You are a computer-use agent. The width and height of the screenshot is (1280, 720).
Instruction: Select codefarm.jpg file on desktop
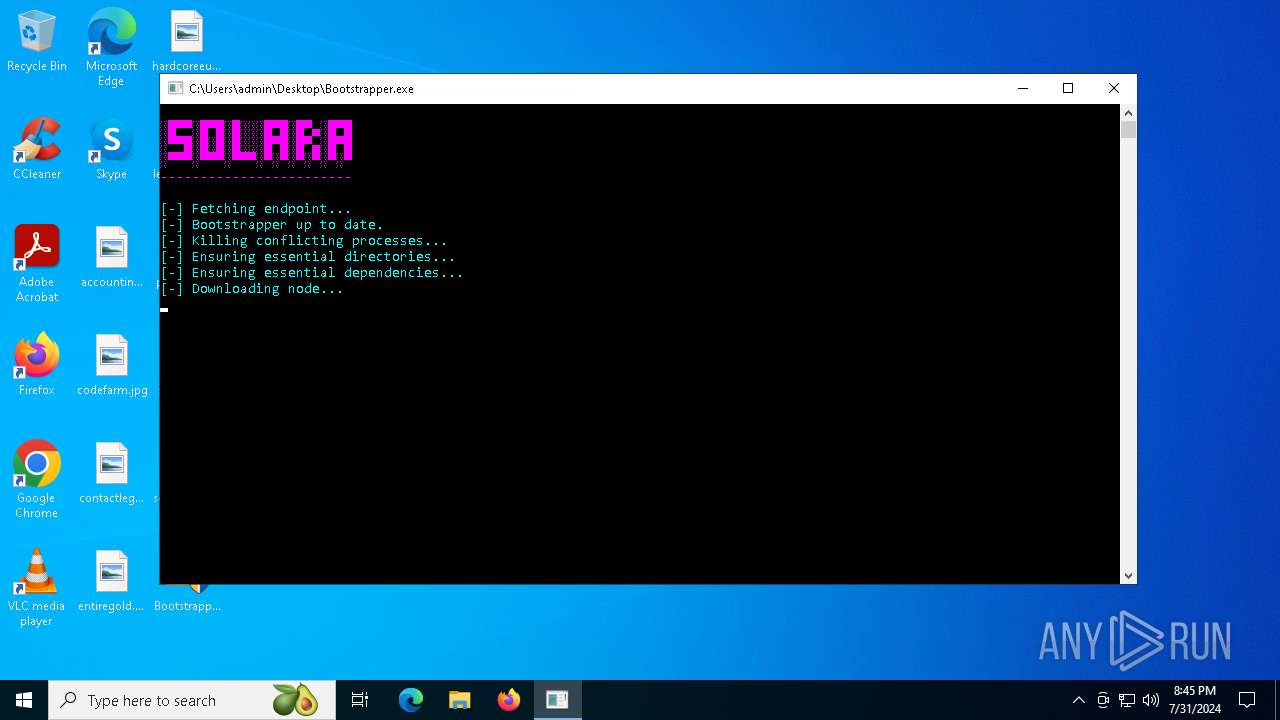[112, 365]
